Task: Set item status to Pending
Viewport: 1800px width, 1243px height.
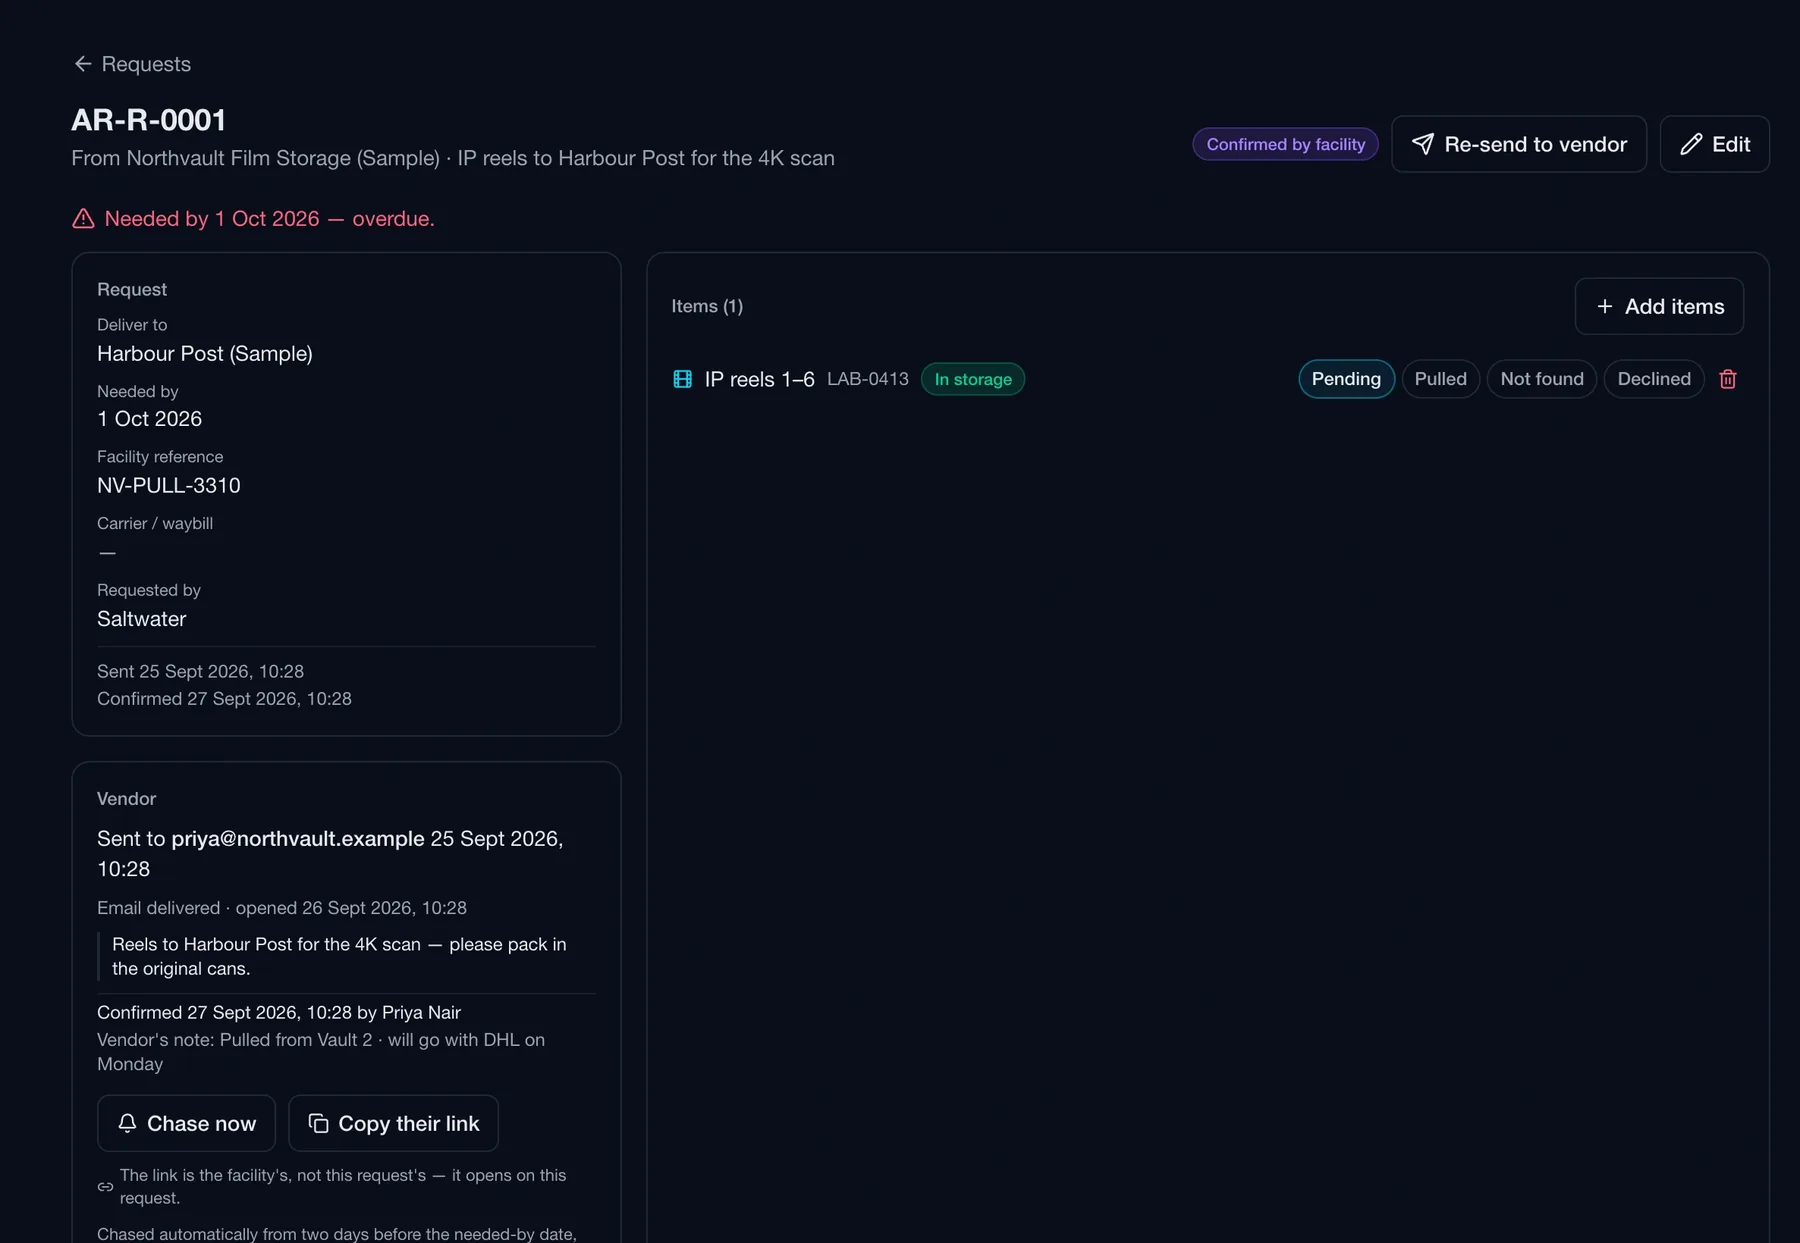Action: click(1346, 379)
